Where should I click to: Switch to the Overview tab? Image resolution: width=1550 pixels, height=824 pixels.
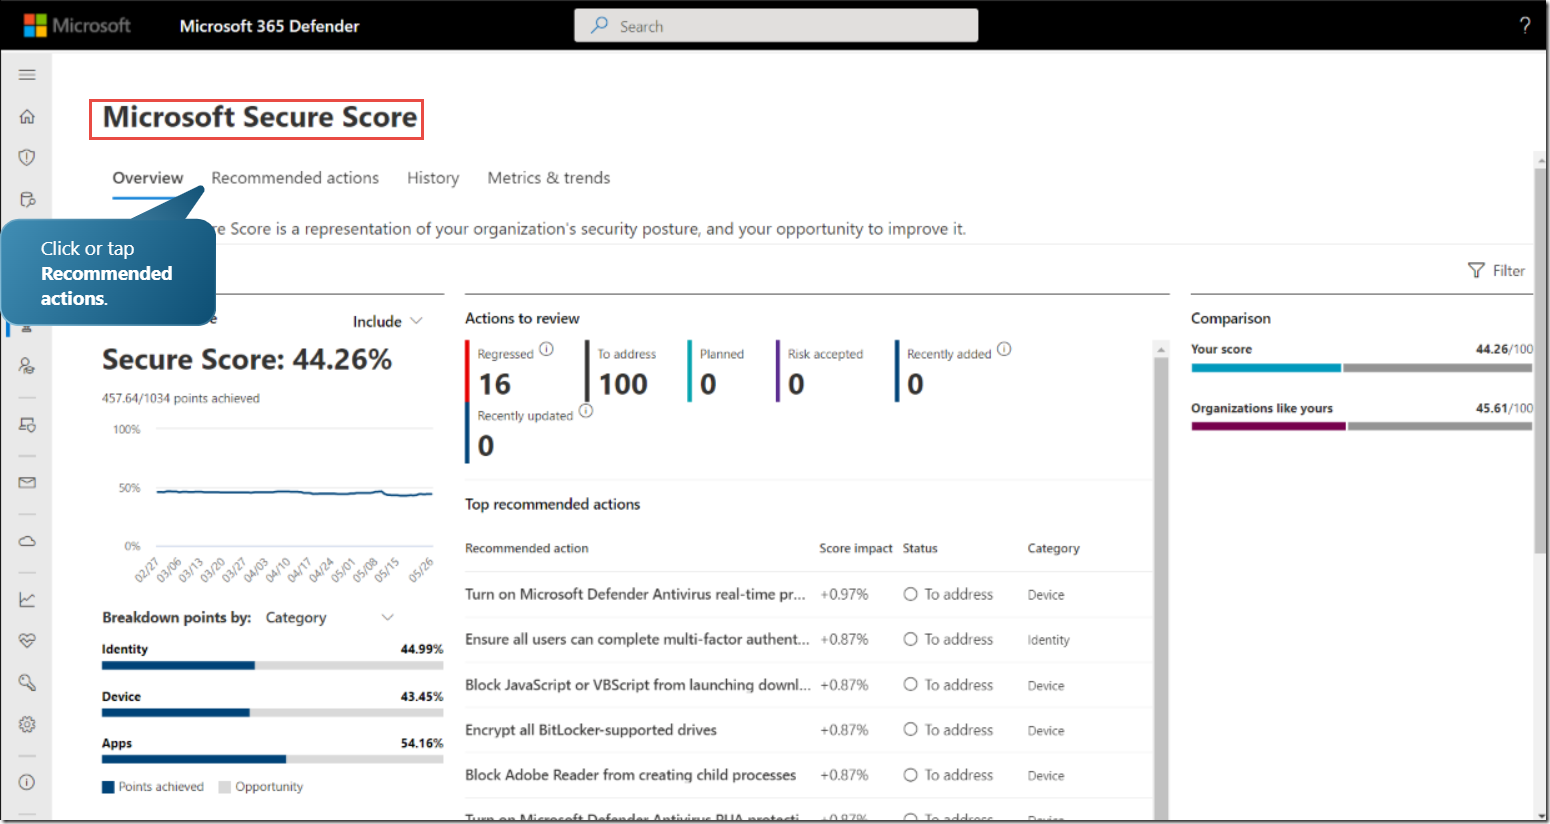pyautogui.click(x=148, y=178)
